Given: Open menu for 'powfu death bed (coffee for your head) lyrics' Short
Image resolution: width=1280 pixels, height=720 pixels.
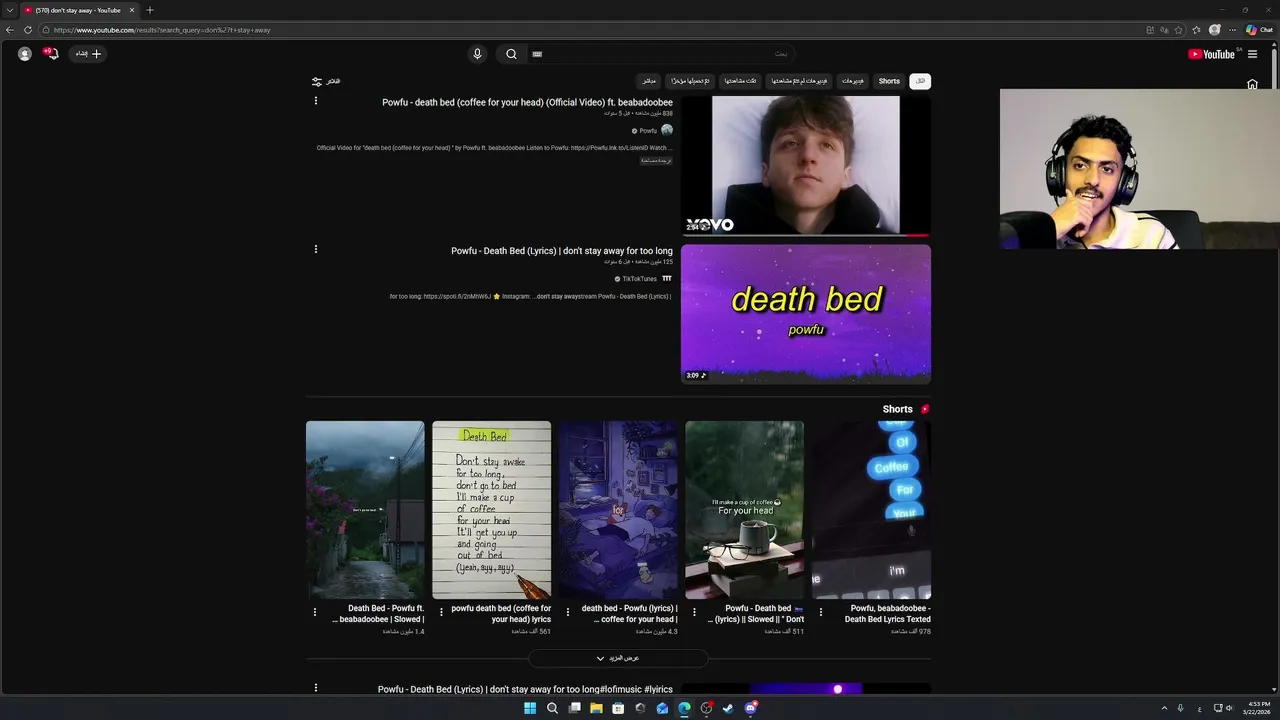Looking at the screenshot, I should [441, 612].
